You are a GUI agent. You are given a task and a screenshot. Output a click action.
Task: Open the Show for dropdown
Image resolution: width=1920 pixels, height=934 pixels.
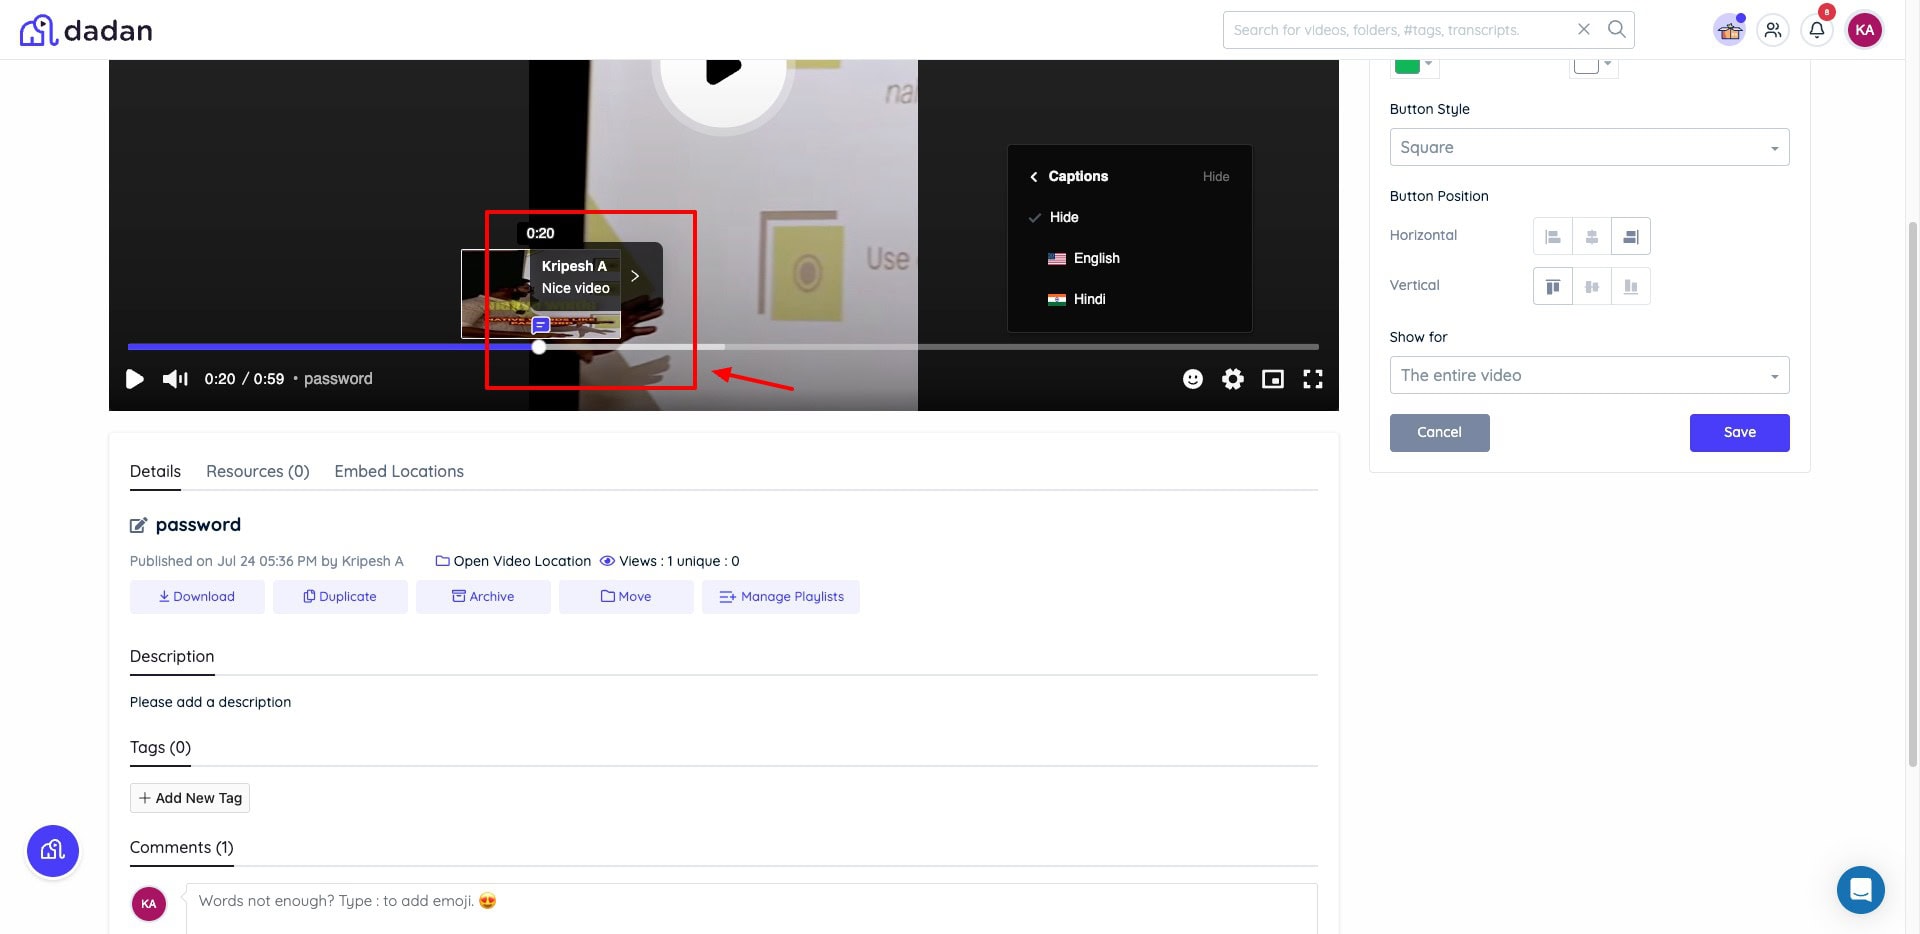point(1588,376)
